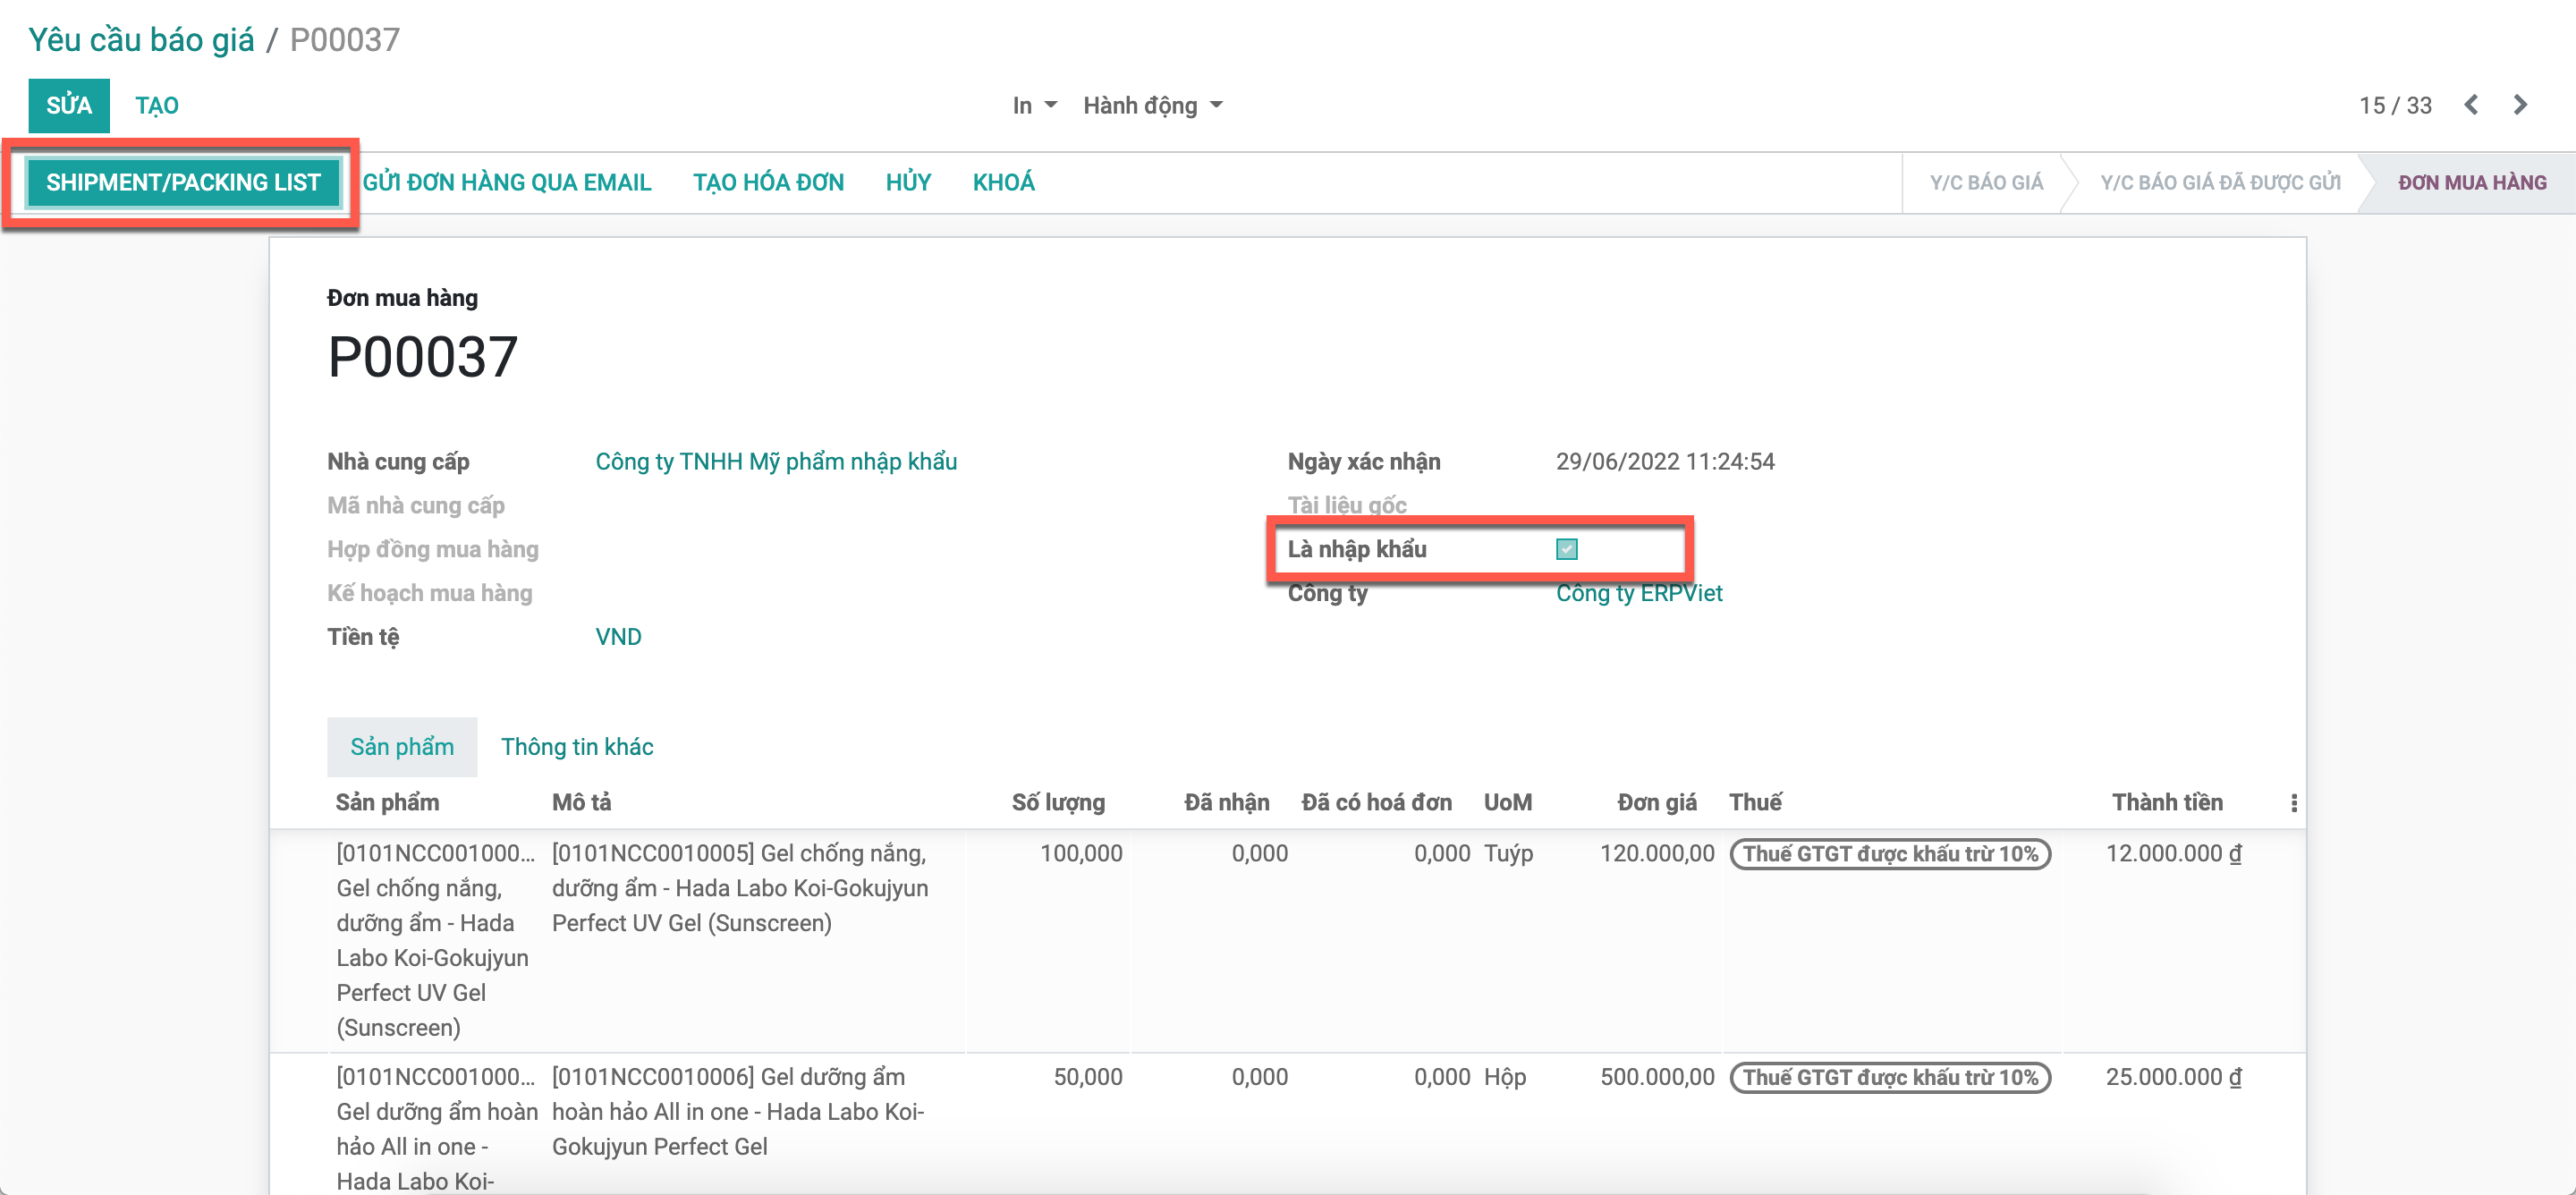Sort by UoM column header
2576x1195 pixels.
(1507, 803)
